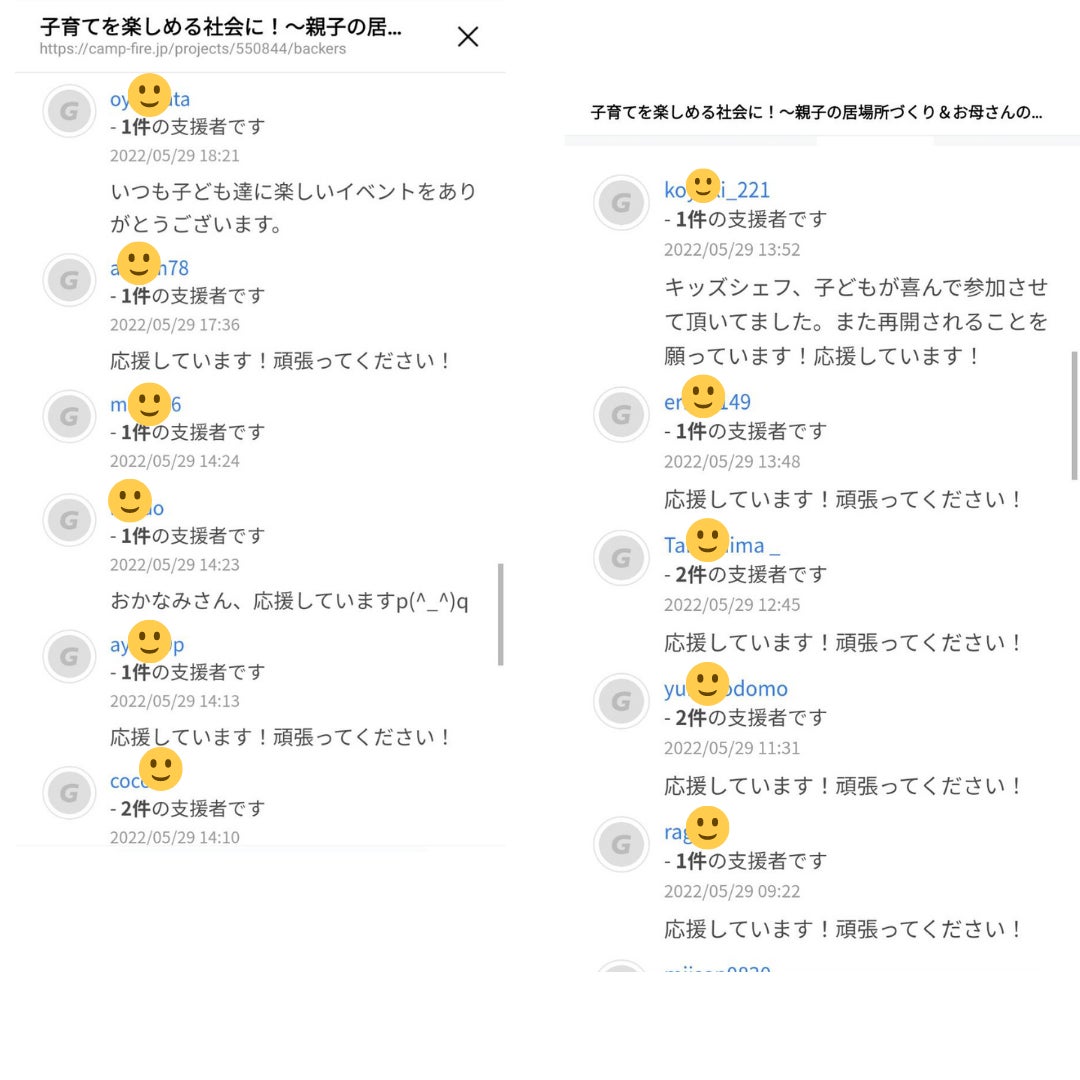
Task: Open avatar of the 11:31 supporter
Action: (x=621, y=701)
